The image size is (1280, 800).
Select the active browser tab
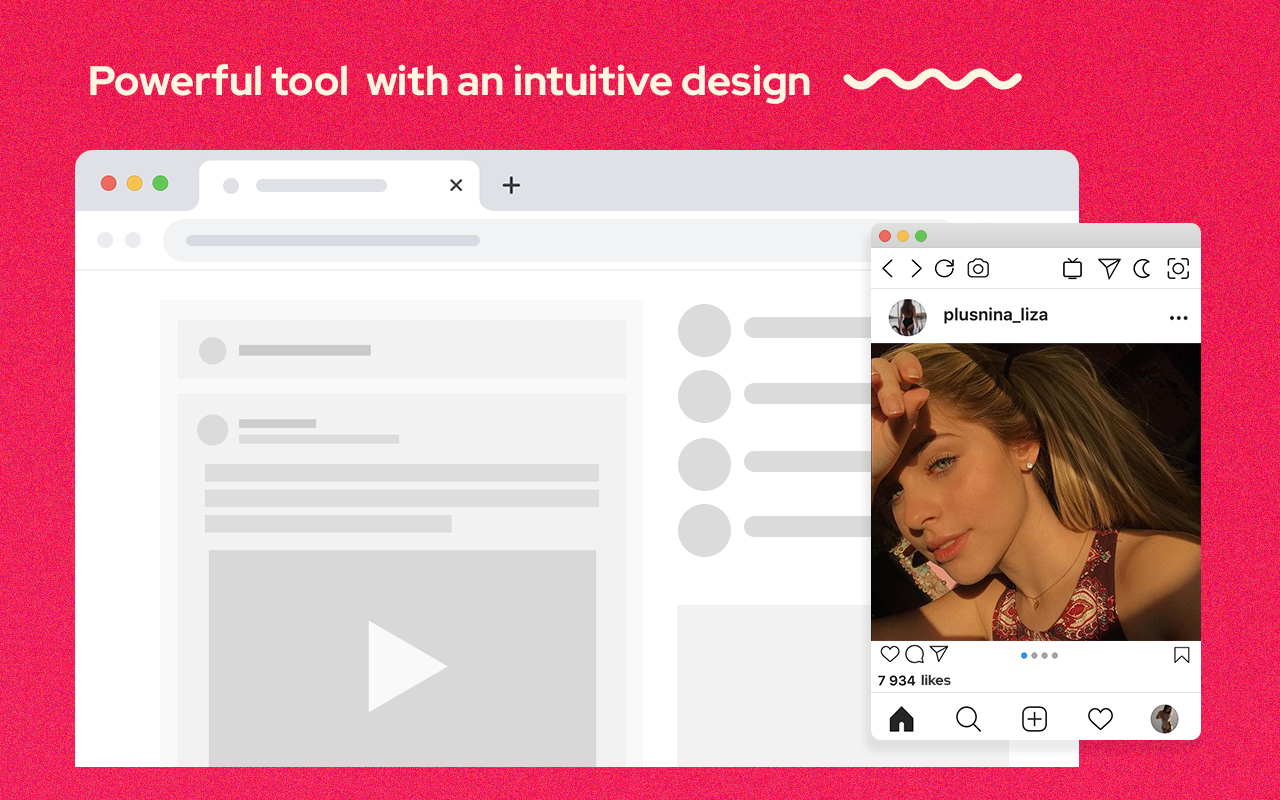[339, 185]
